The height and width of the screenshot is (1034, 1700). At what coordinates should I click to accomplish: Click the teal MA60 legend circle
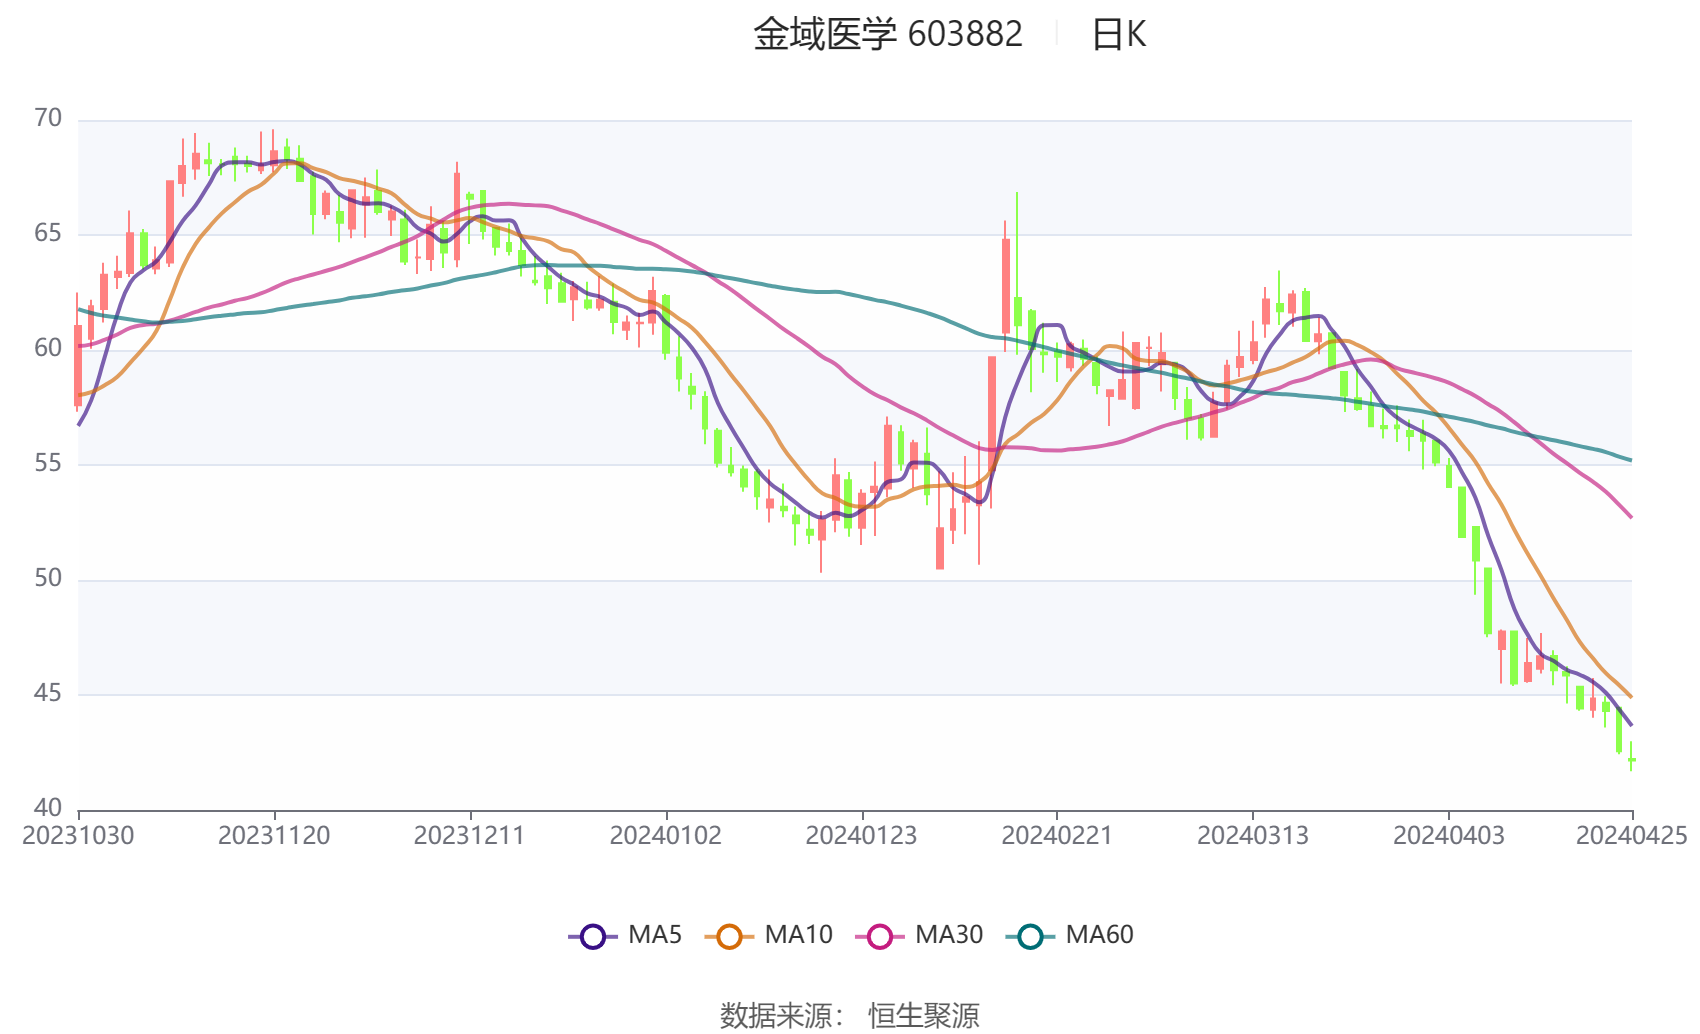[x=1030, y=936]
